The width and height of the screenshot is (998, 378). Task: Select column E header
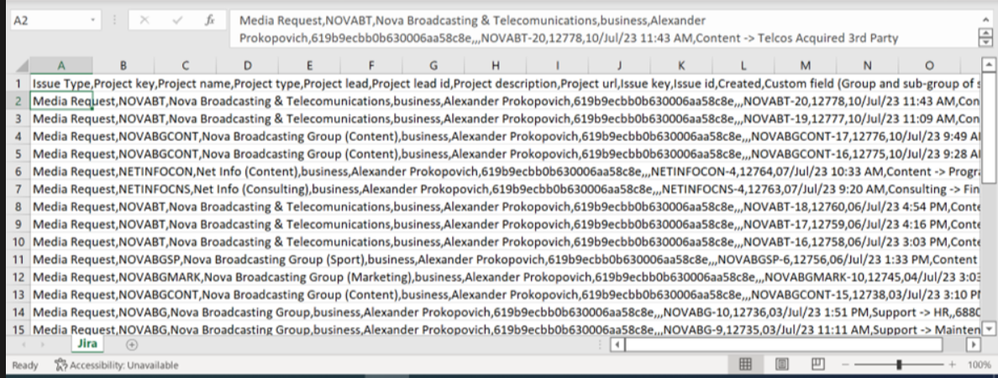click(309, 66)
